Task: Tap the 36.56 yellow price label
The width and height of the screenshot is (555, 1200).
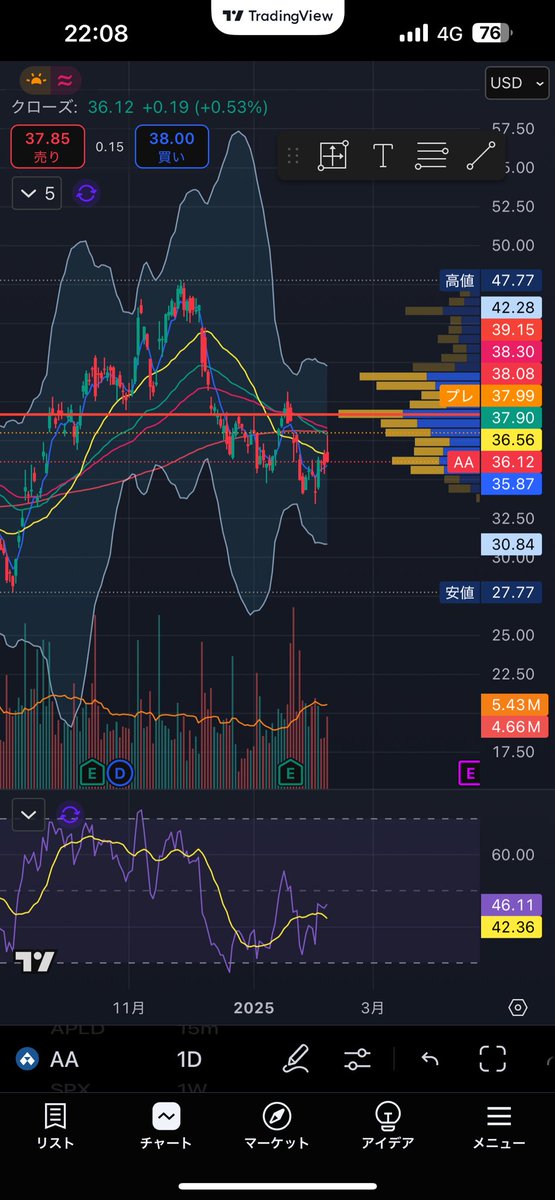Action: tap(511, 440)
